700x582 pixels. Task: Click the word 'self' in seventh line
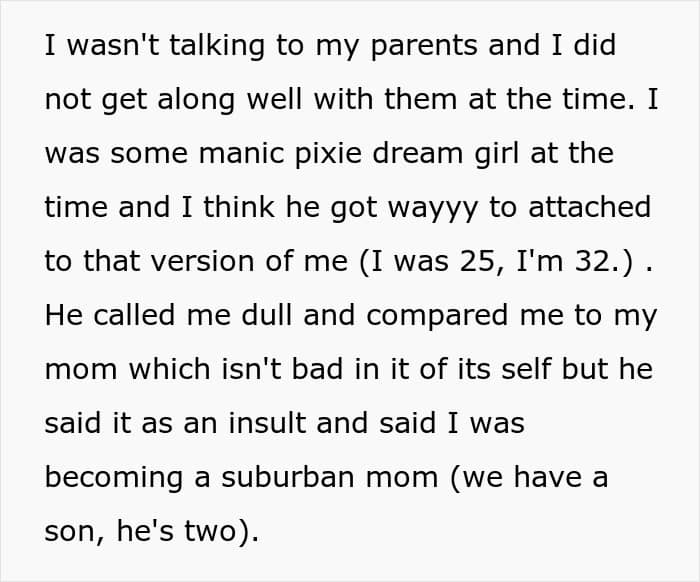[x=526, y=369]
